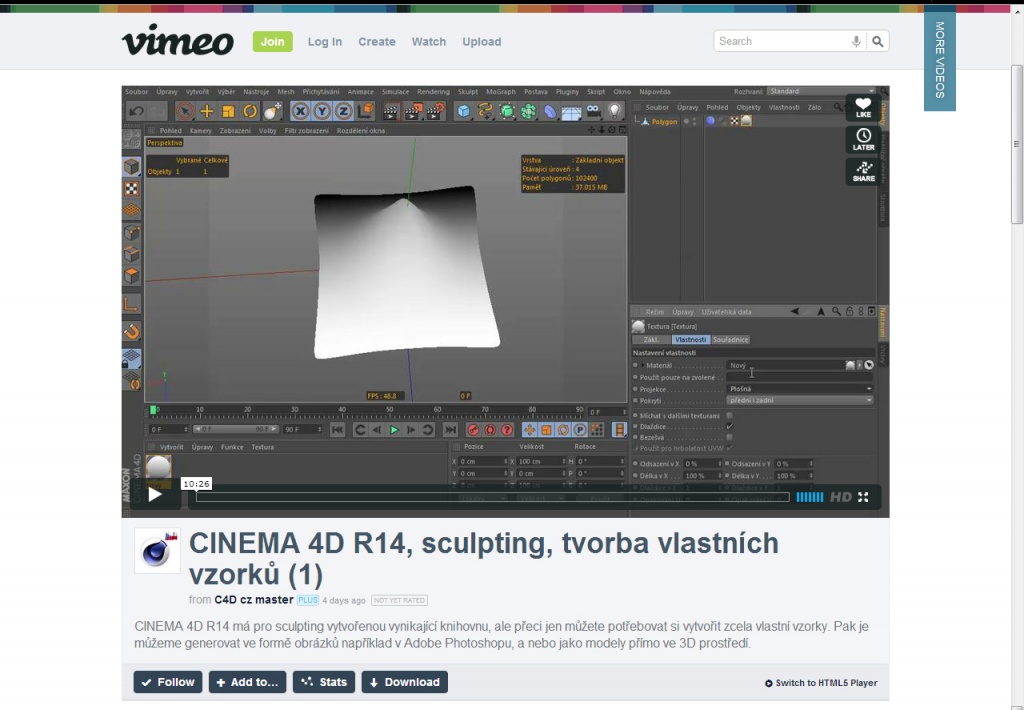Click the Undo arrow in Cinema 4D toolbar
The height and width of the screenshot is (710, 1024).
click(x=136, y=112)
